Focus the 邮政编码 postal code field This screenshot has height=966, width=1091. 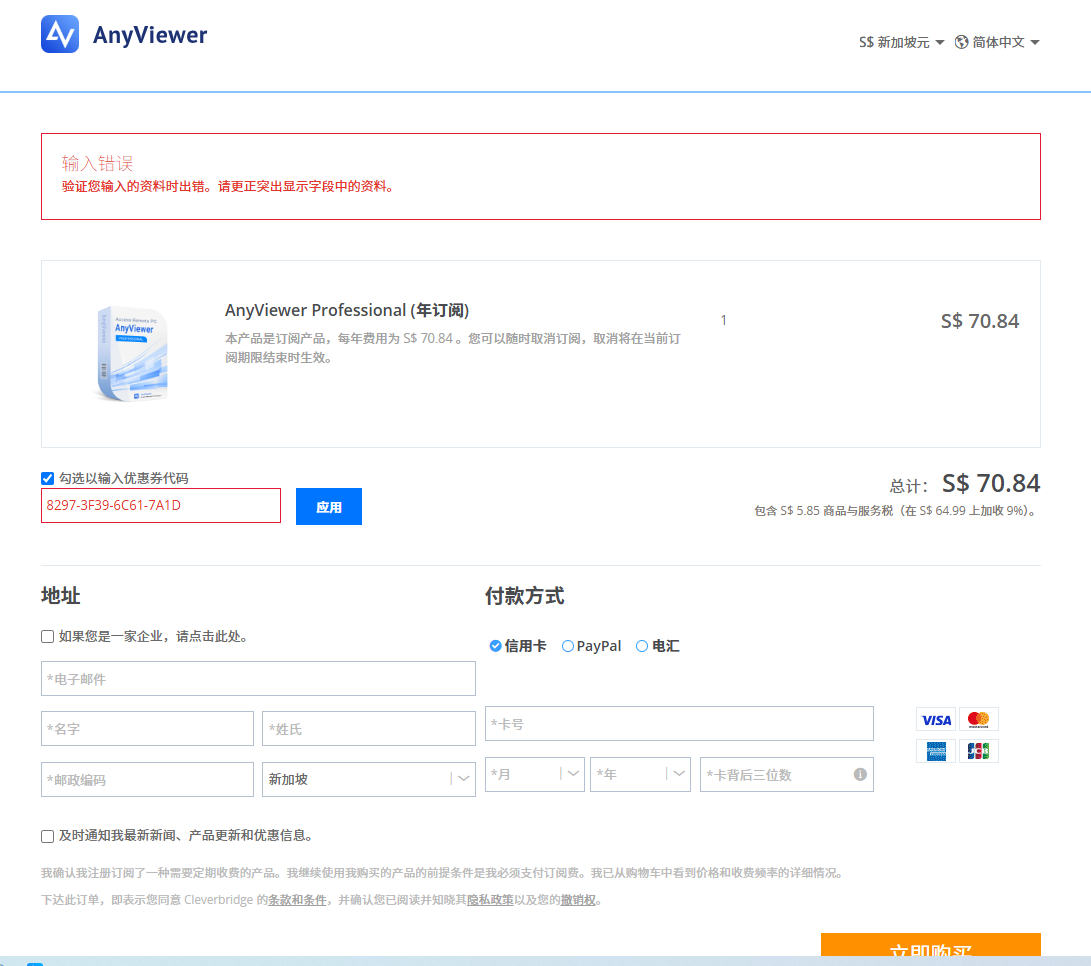coord(147,779)
